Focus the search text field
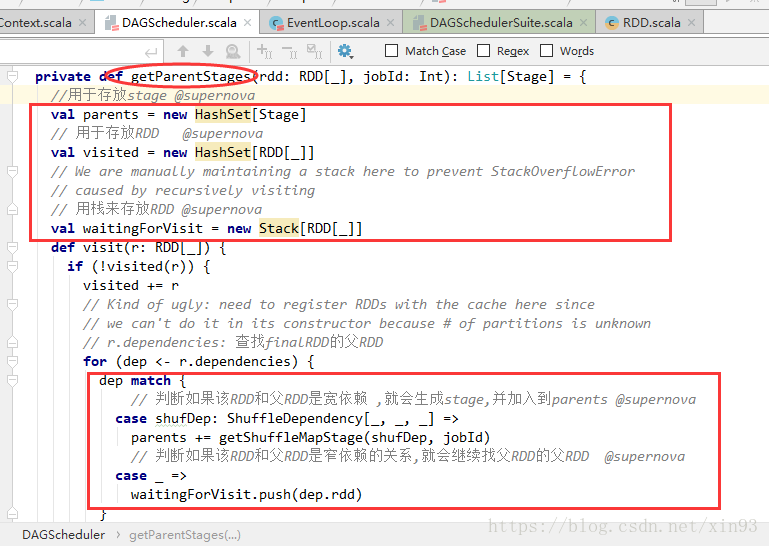Image resolution: width=769 pixels, height=546 pixels. tap(81, 51)
